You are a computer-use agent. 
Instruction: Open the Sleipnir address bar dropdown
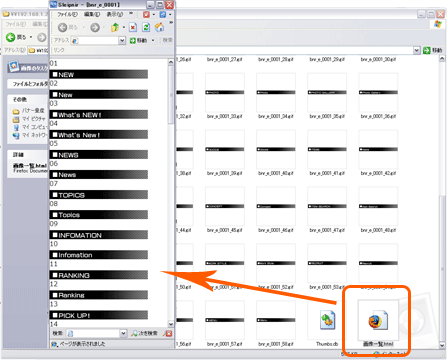pyautogui.click(x=122, y=40)
